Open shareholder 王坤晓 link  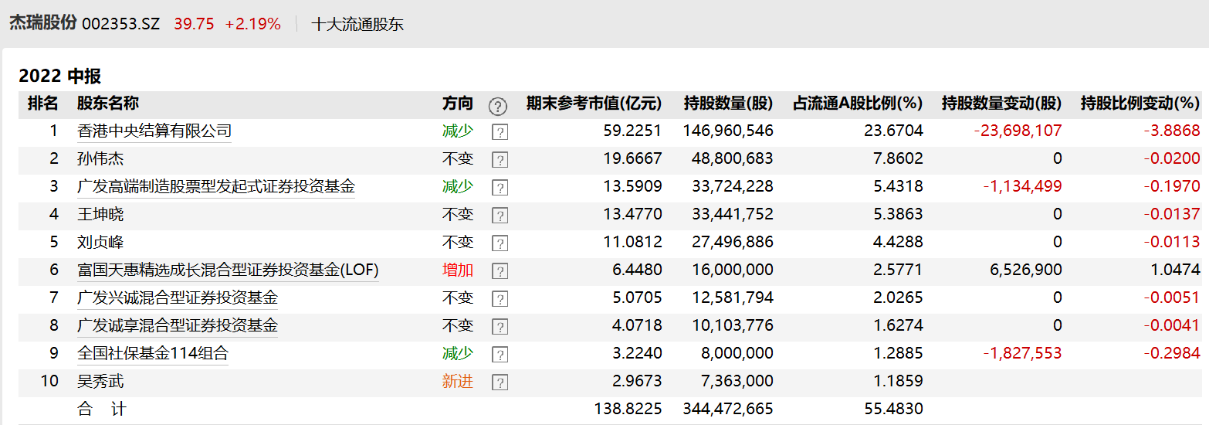(x=100, y=215)
